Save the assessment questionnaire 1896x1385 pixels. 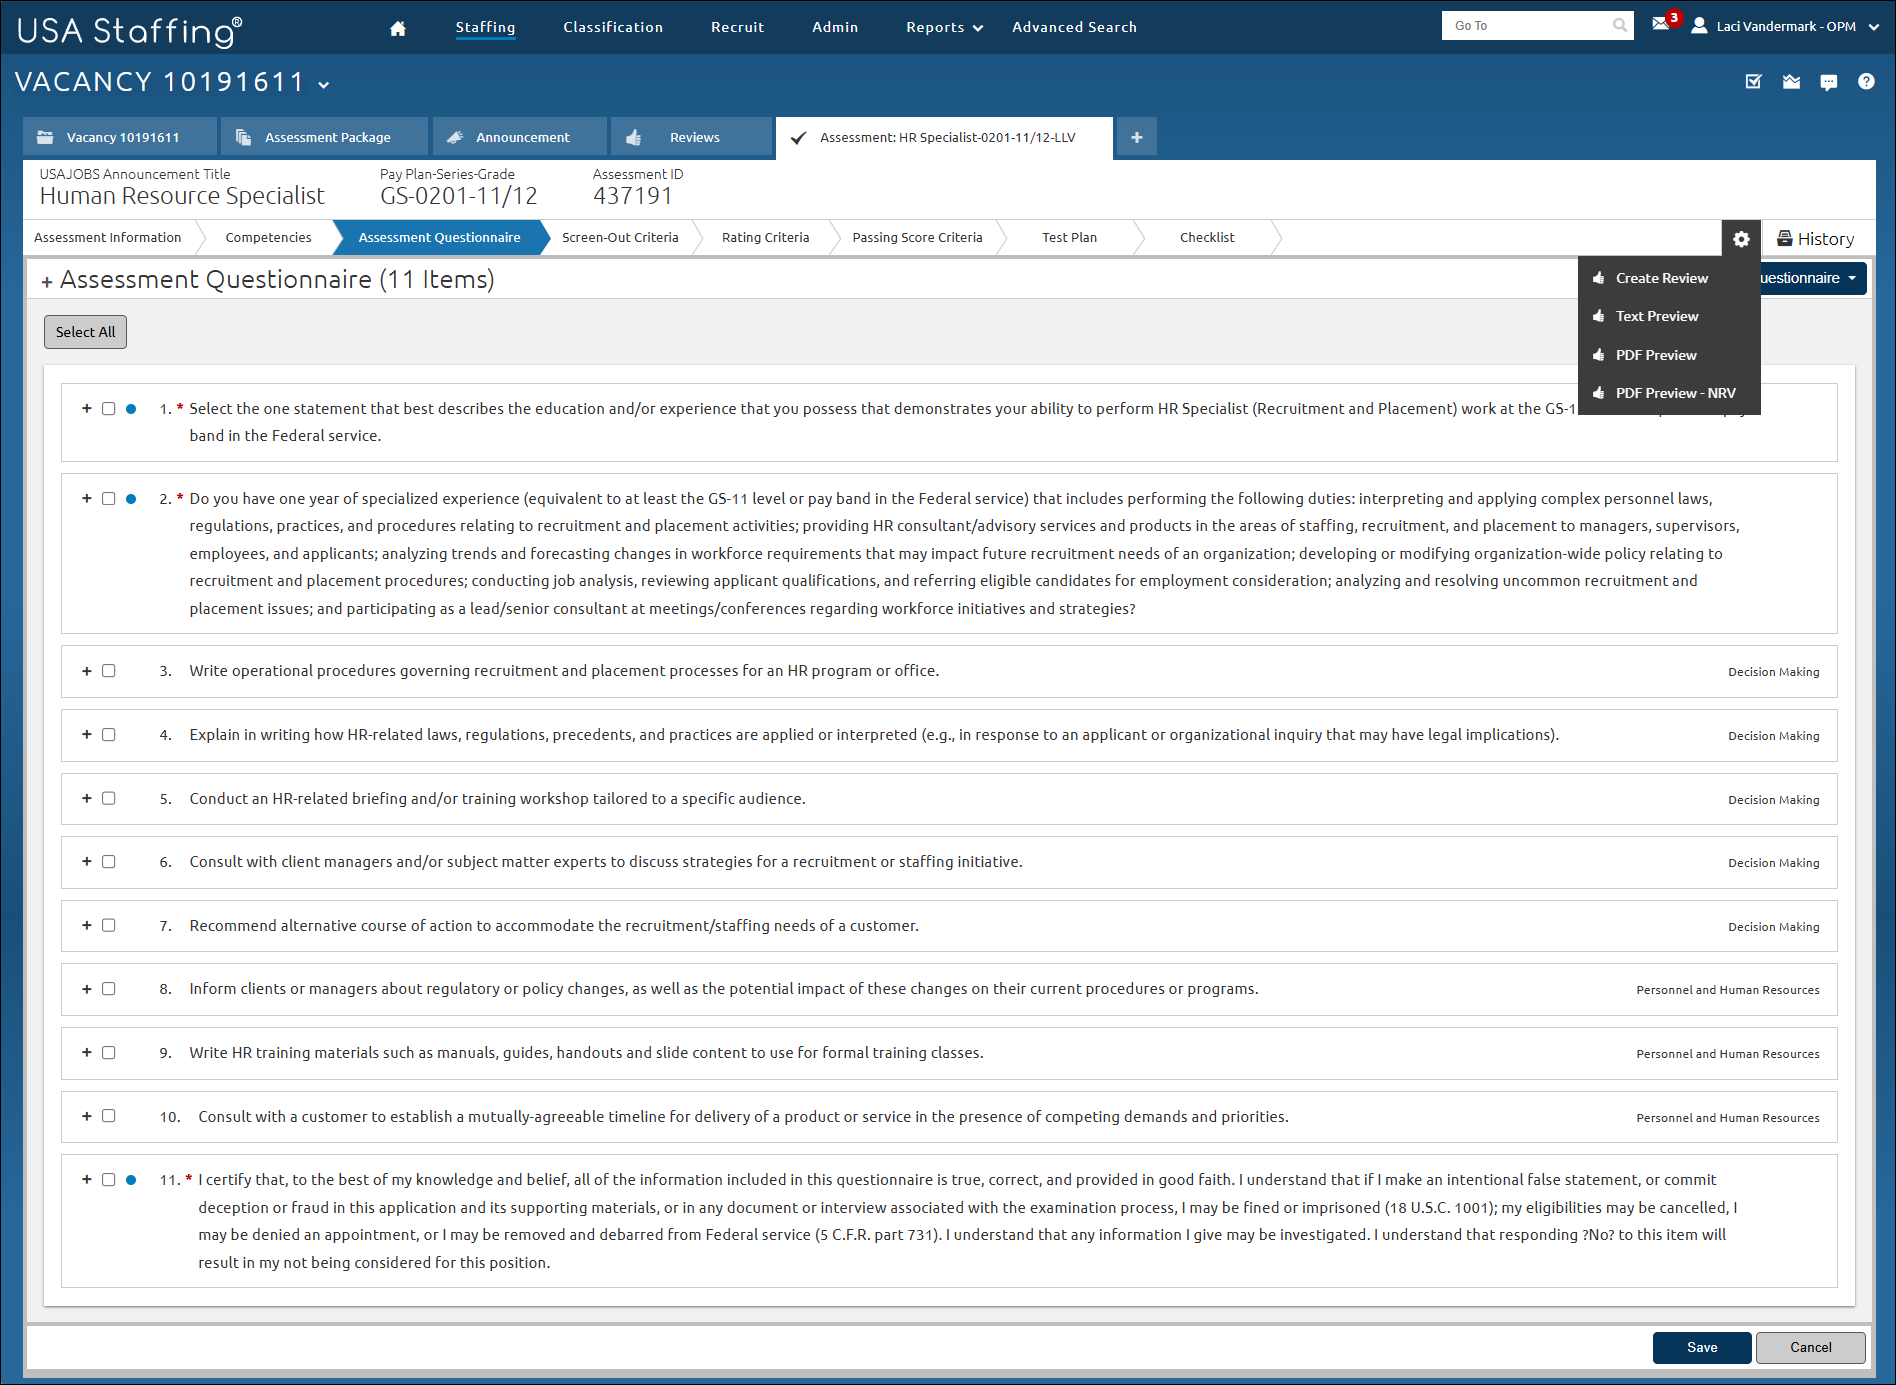(1701, 1347)
